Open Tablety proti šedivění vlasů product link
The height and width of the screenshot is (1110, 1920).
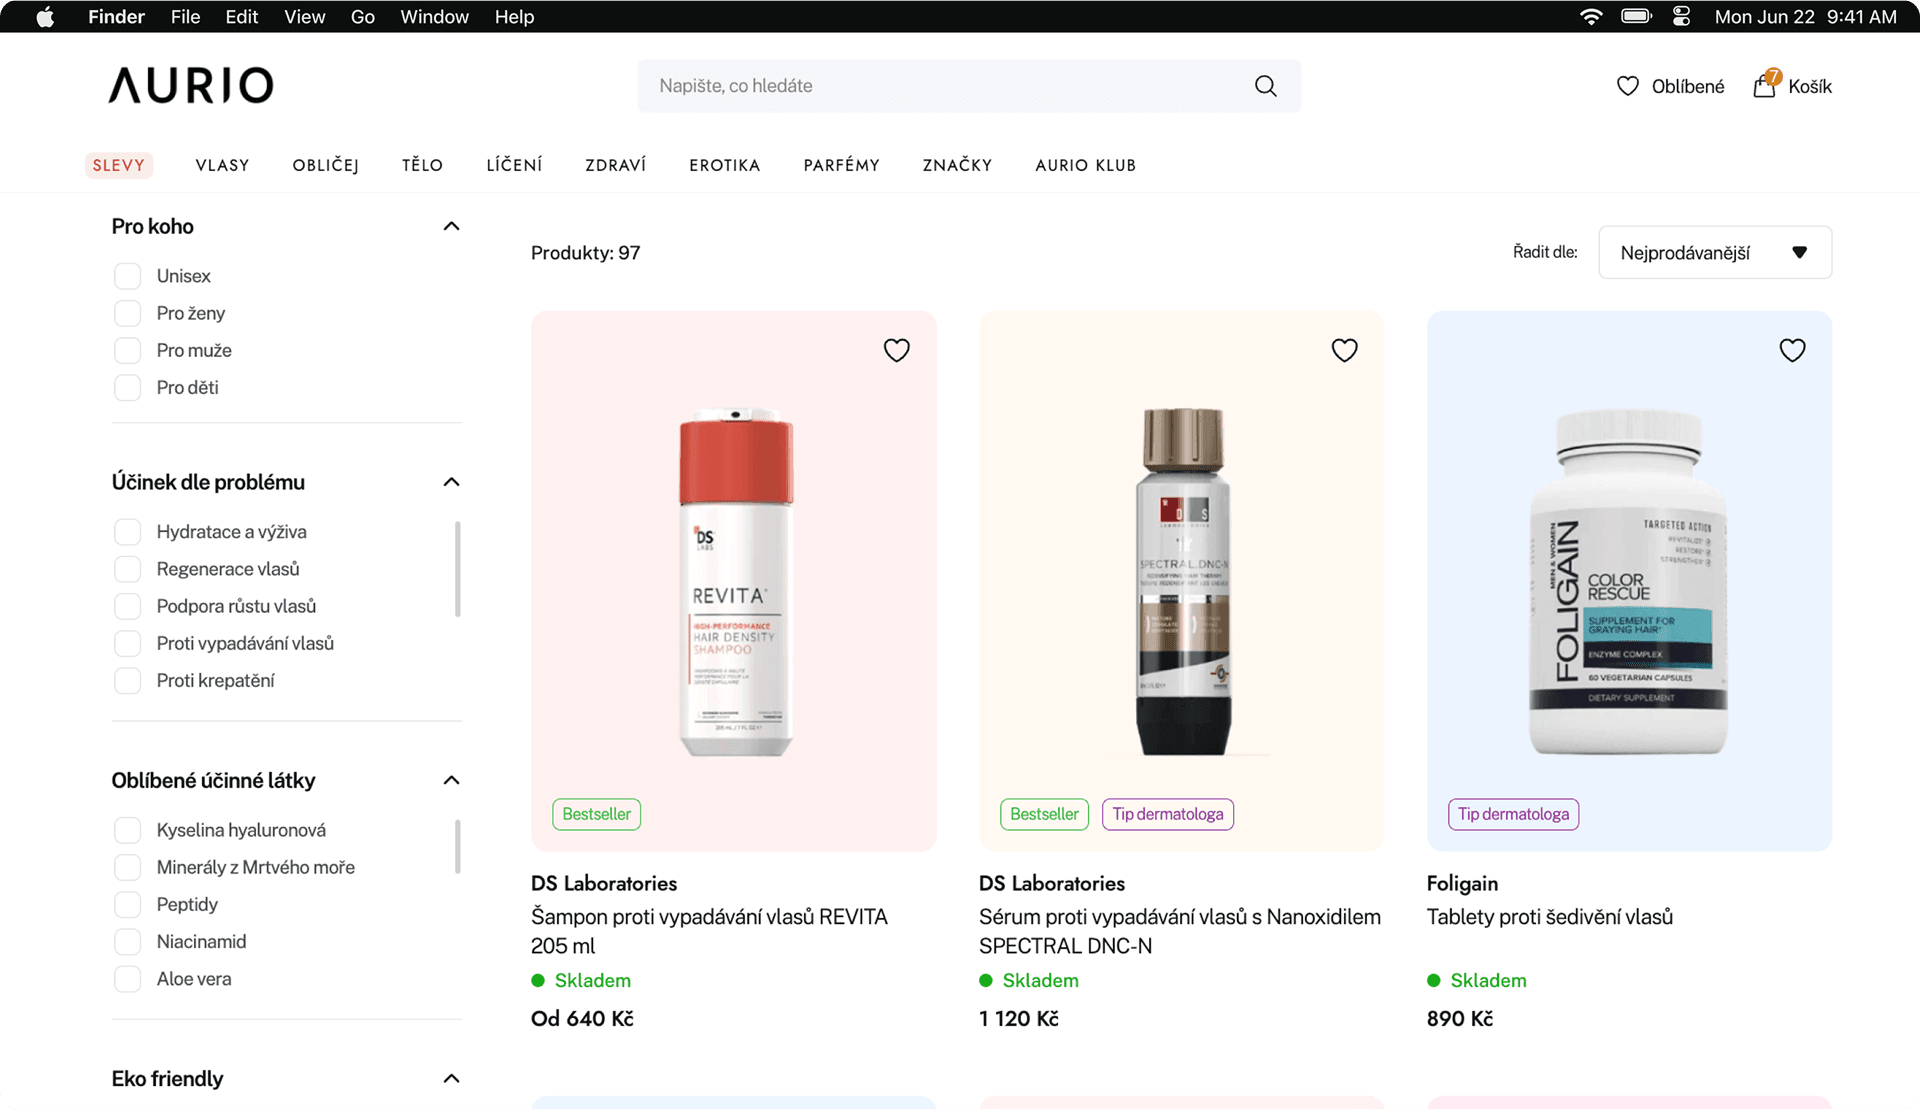coord(1549,916)
